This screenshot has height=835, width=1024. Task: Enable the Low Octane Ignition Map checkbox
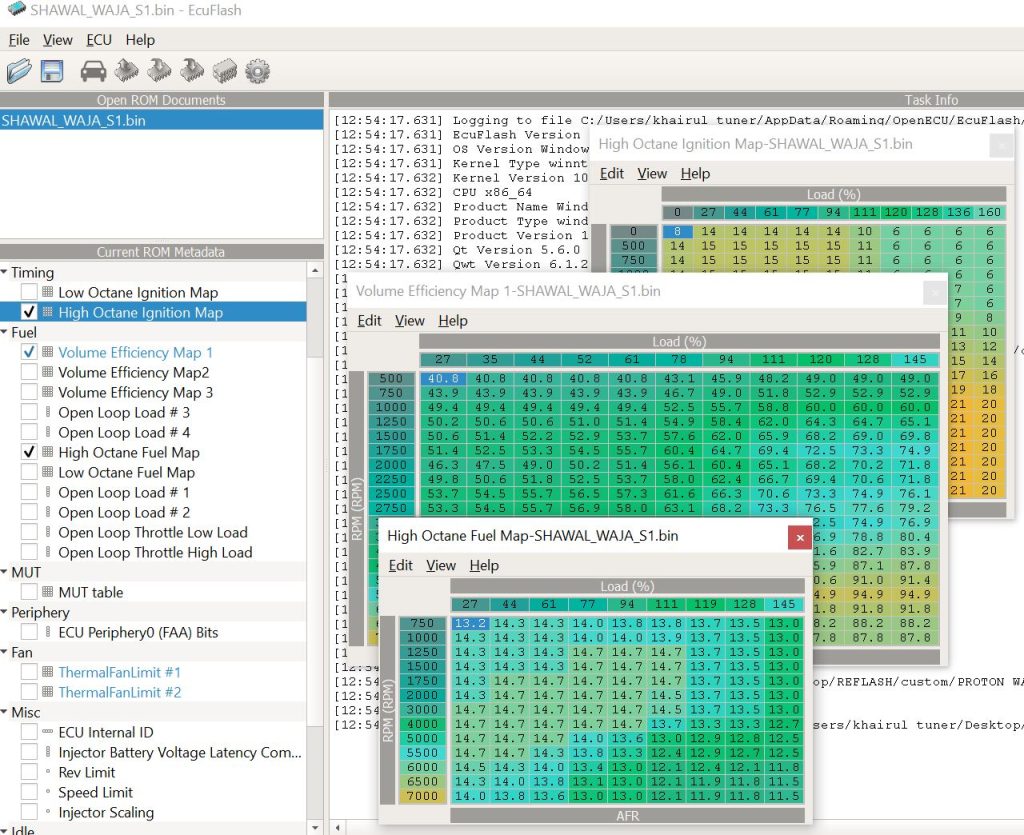(29, 292)
